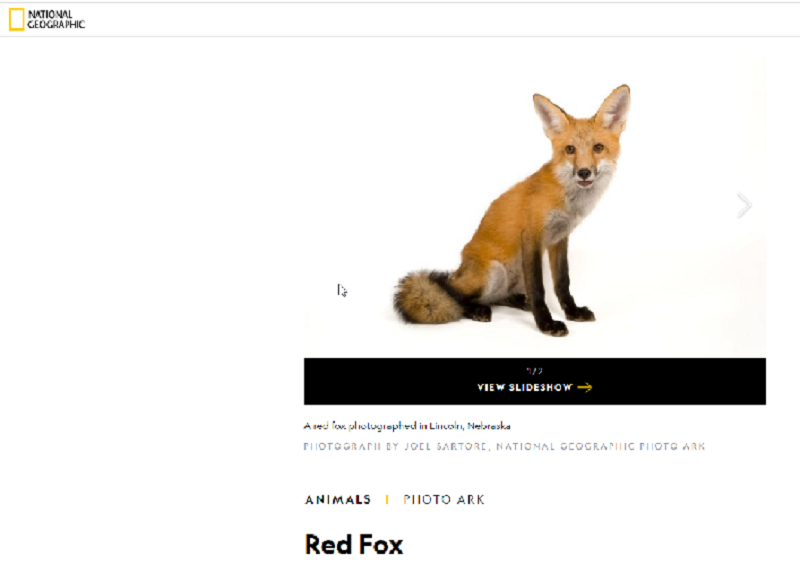Click the yellow arrow beside View Slideshow
This screenshot has width=800, height=565.
click(x=585, y=387)
